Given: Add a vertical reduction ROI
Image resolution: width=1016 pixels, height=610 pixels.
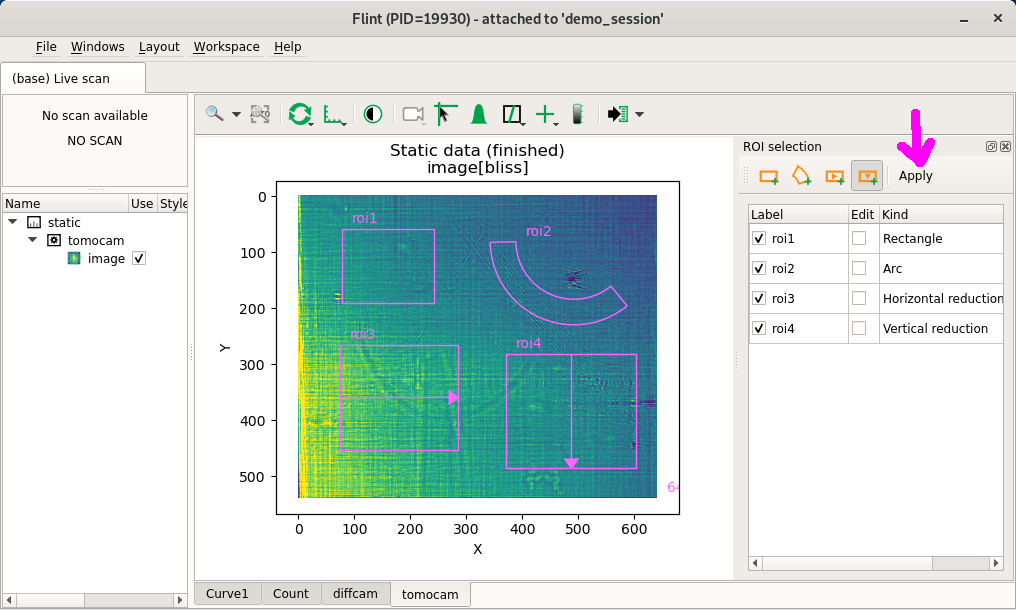Looking at the screenshot, I should tap(867, 176).
